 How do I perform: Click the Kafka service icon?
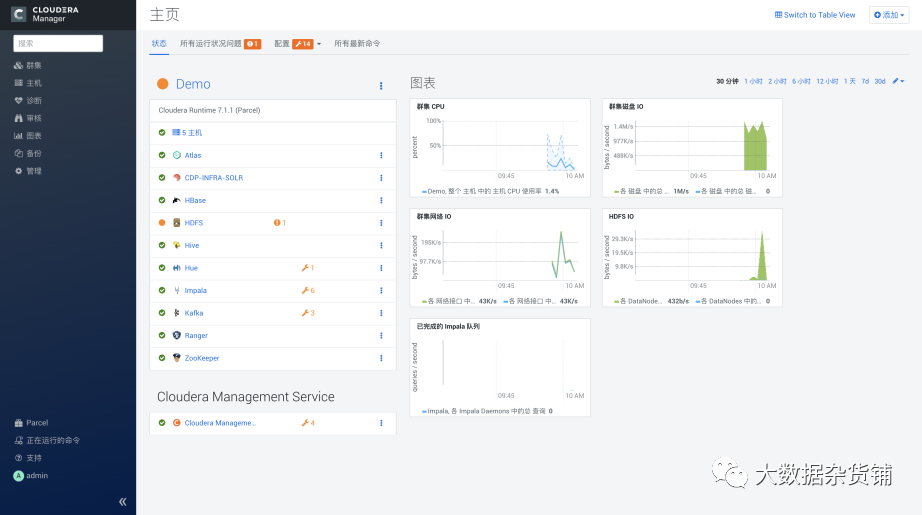click(176, 313)
